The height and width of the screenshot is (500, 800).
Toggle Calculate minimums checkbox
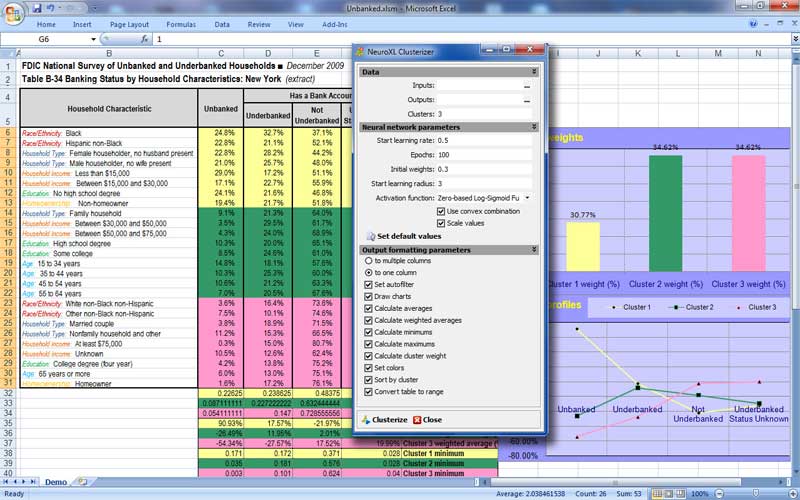pyautogui.click(x=368, y=332)
